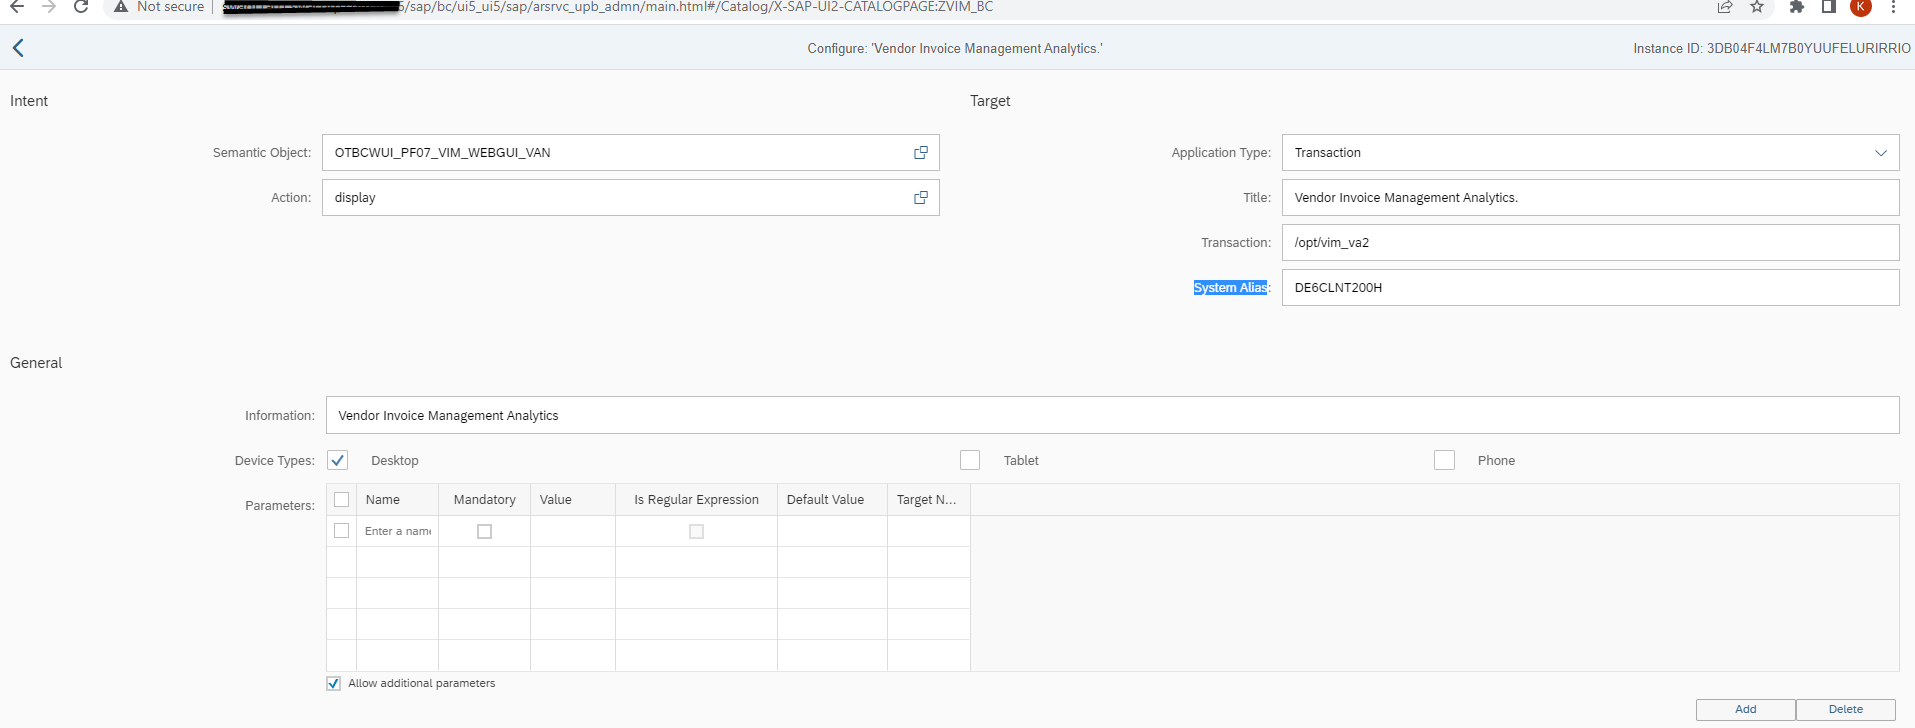Image resolution: width=1915 pixels, height=728 pixels.
Task: Click the Not secure warning icon
Action: coord(121,7)
